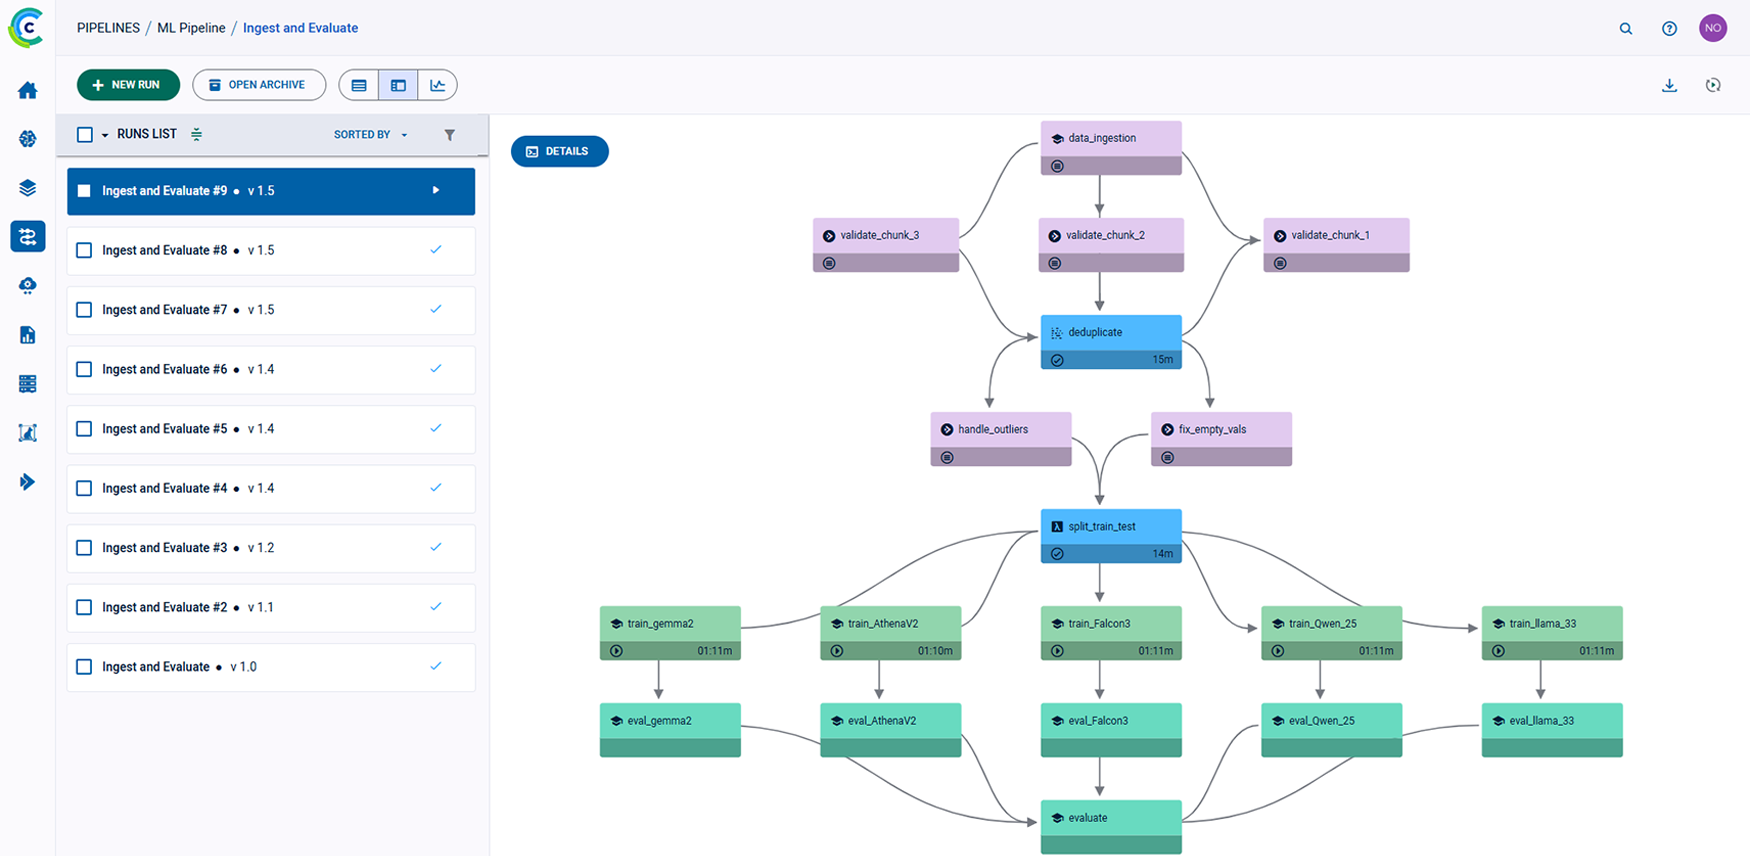Expand the Ingest and Evaluate #9 row arrow

point(436,191)
